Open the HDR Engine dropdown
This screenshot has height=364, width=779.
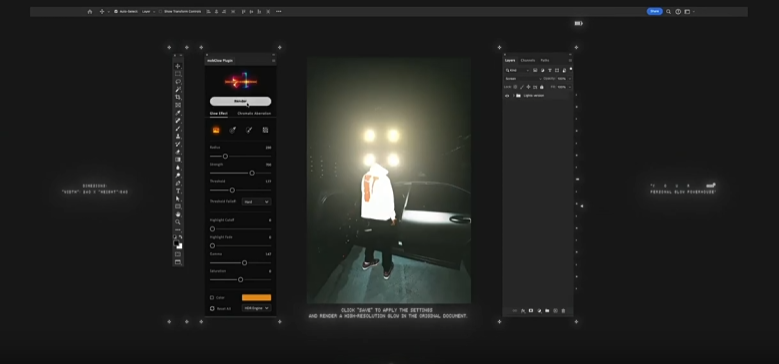(x=256, y=308)
